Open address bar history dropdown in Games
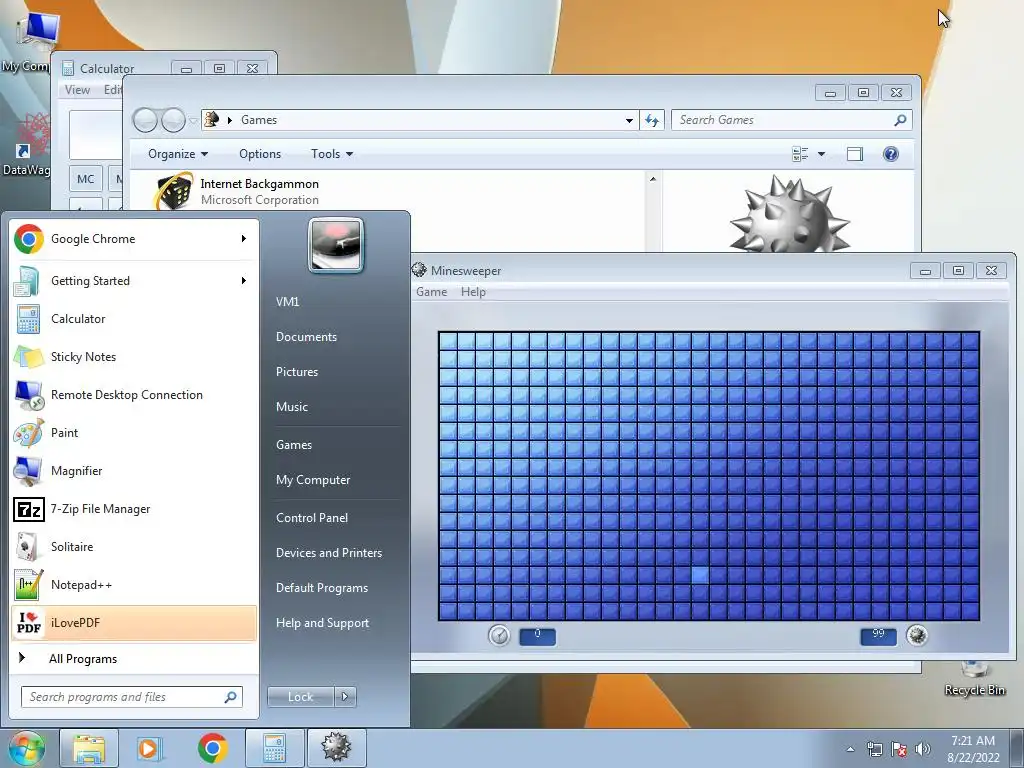 click(629, 120)
